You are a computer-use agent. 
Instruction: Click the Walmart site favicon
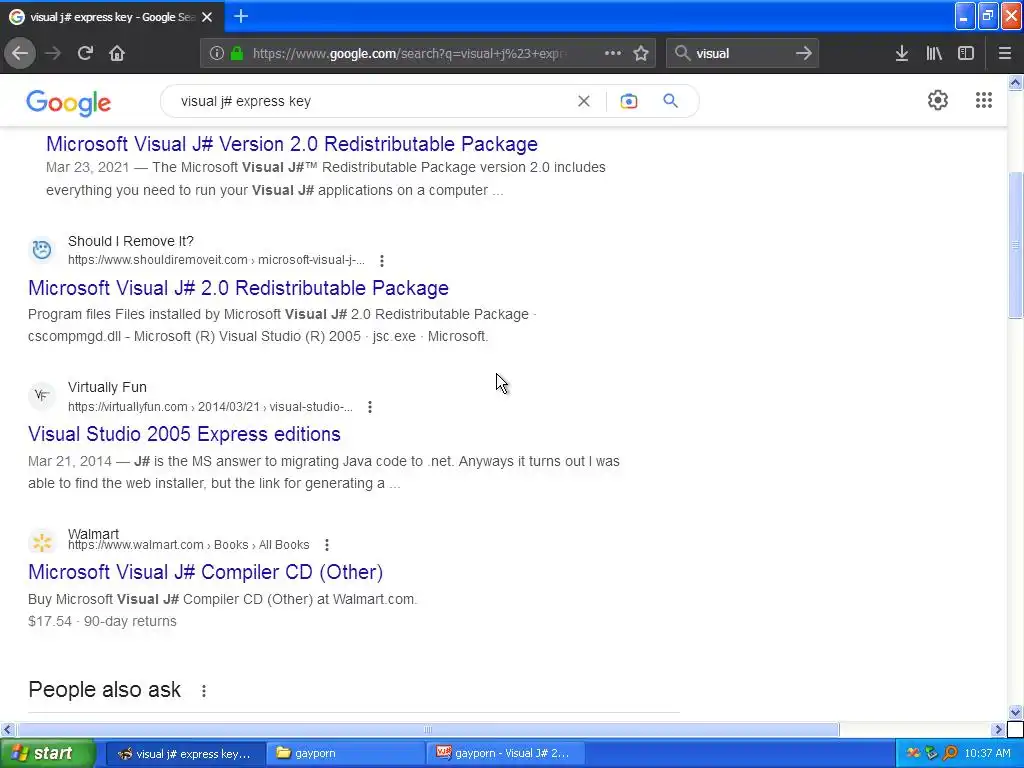42,541
